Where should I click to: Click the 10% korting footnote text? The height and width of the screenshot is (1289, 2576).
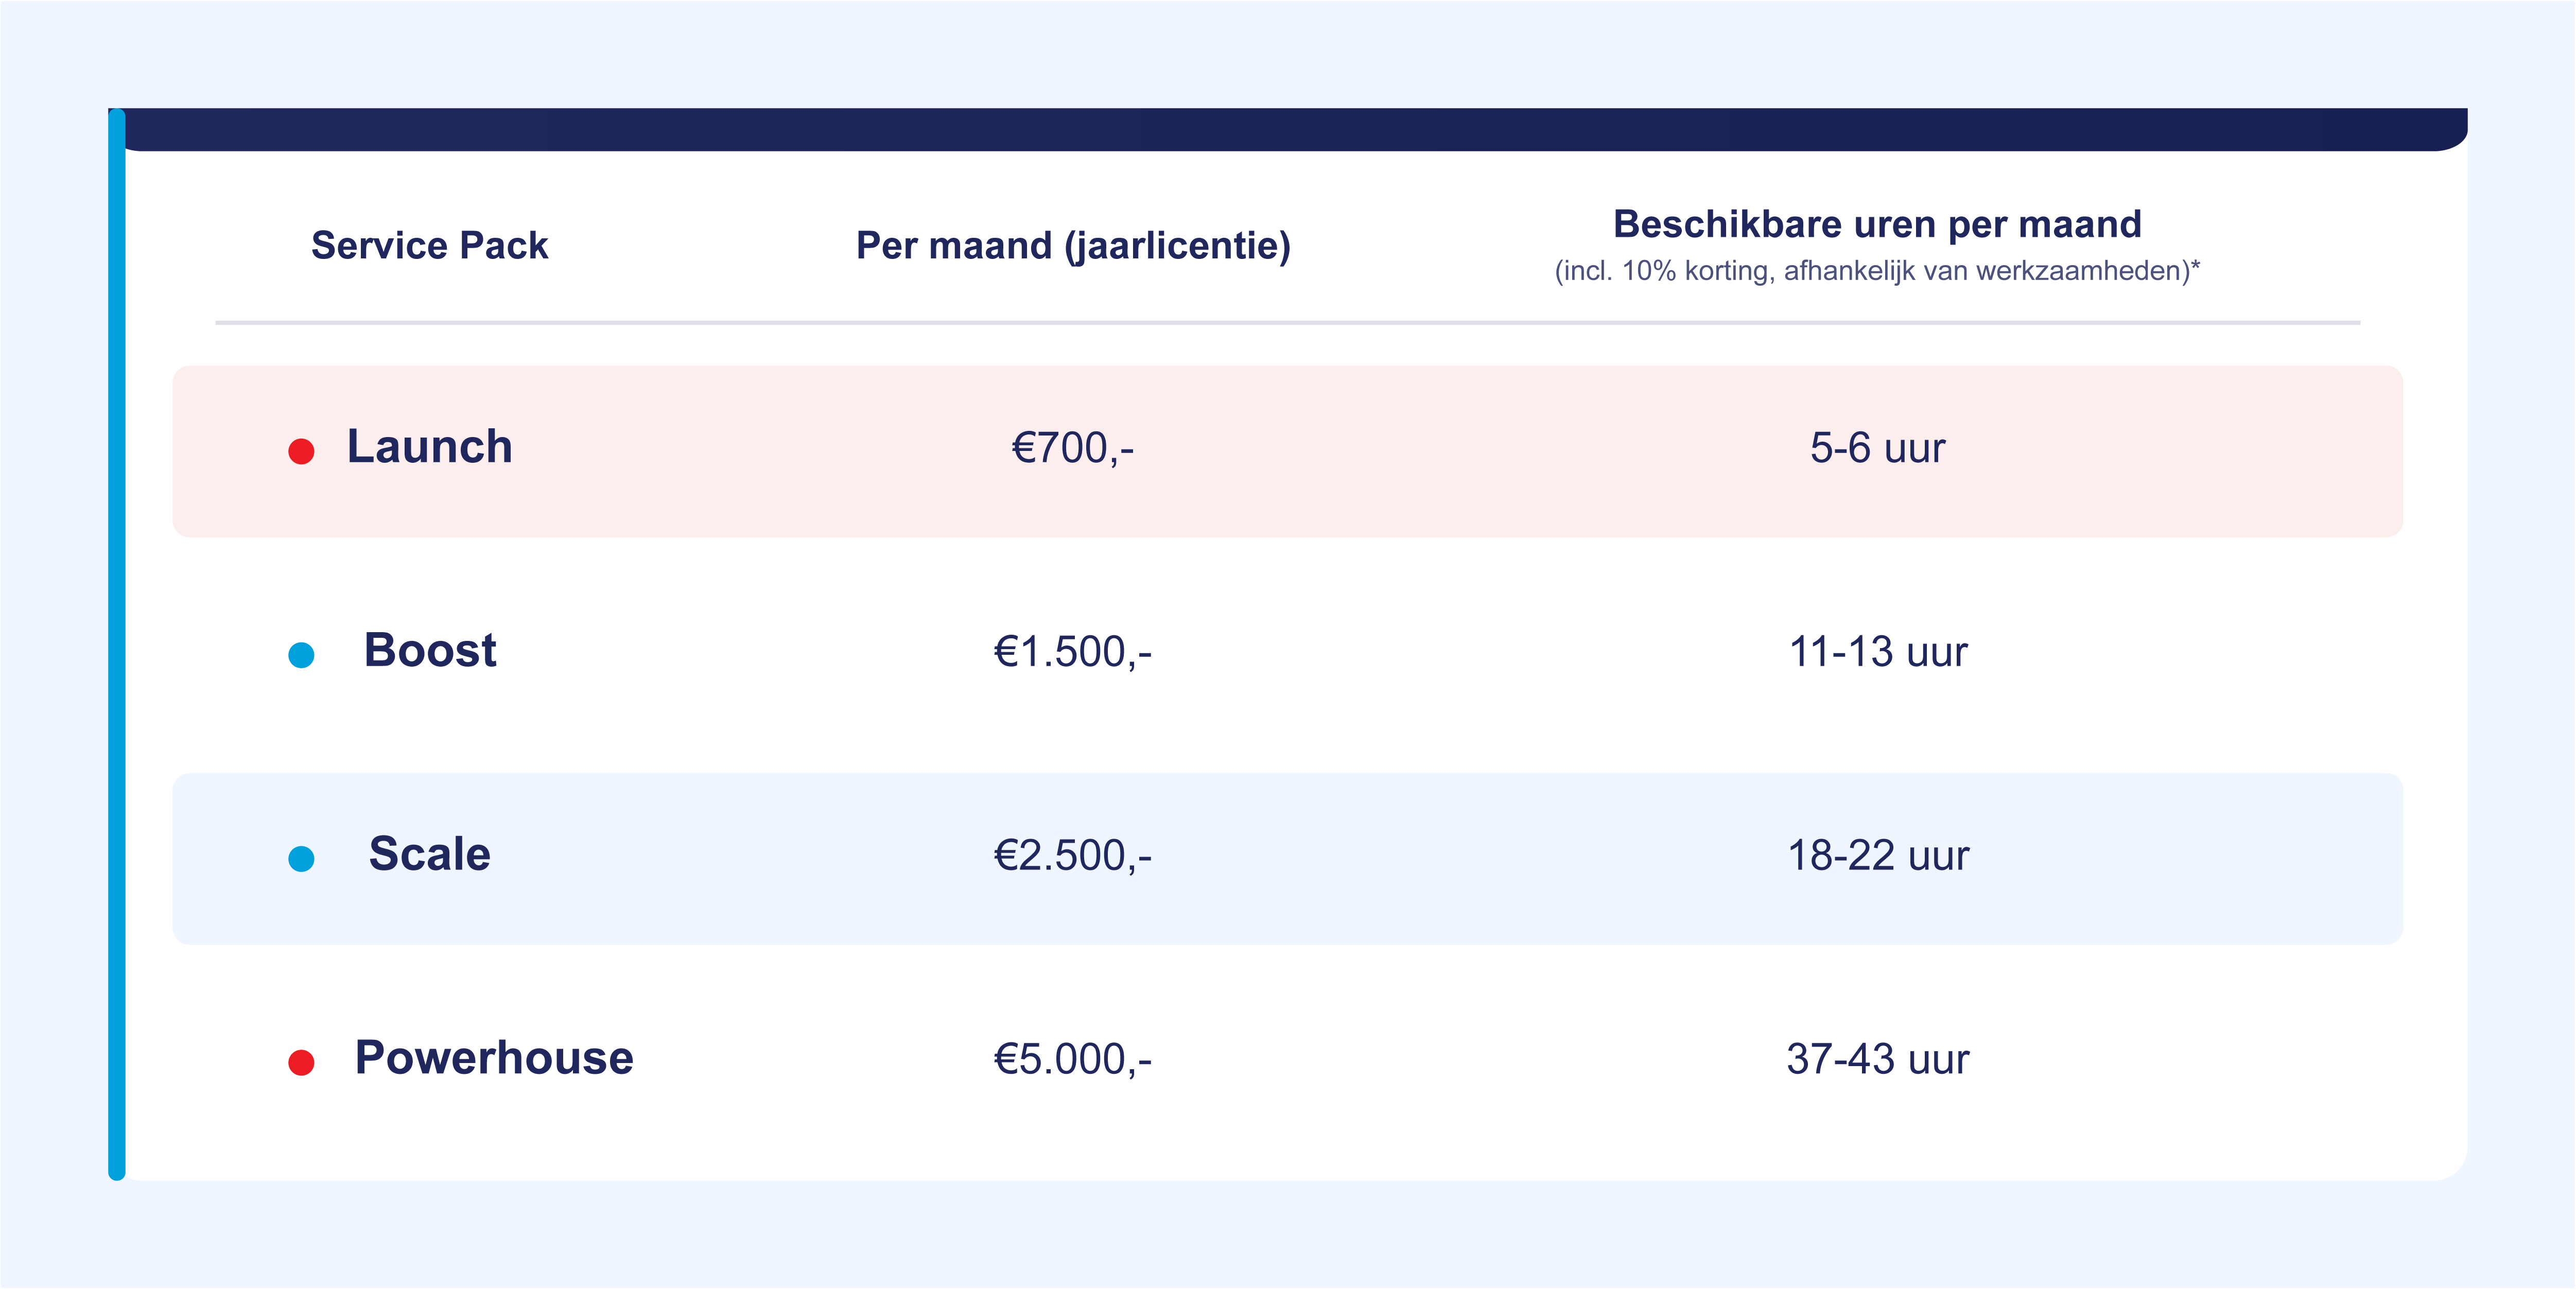click(x=1877, y=271)
